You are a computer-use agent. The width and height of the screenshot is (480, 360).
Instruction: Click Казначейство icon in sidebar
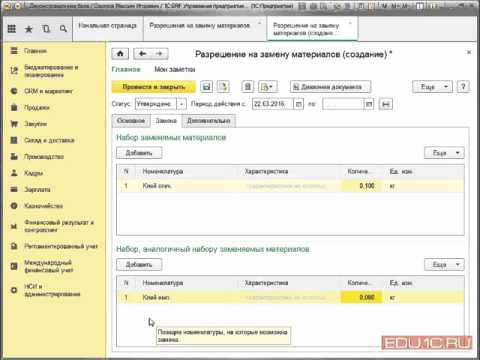[14, 206]
